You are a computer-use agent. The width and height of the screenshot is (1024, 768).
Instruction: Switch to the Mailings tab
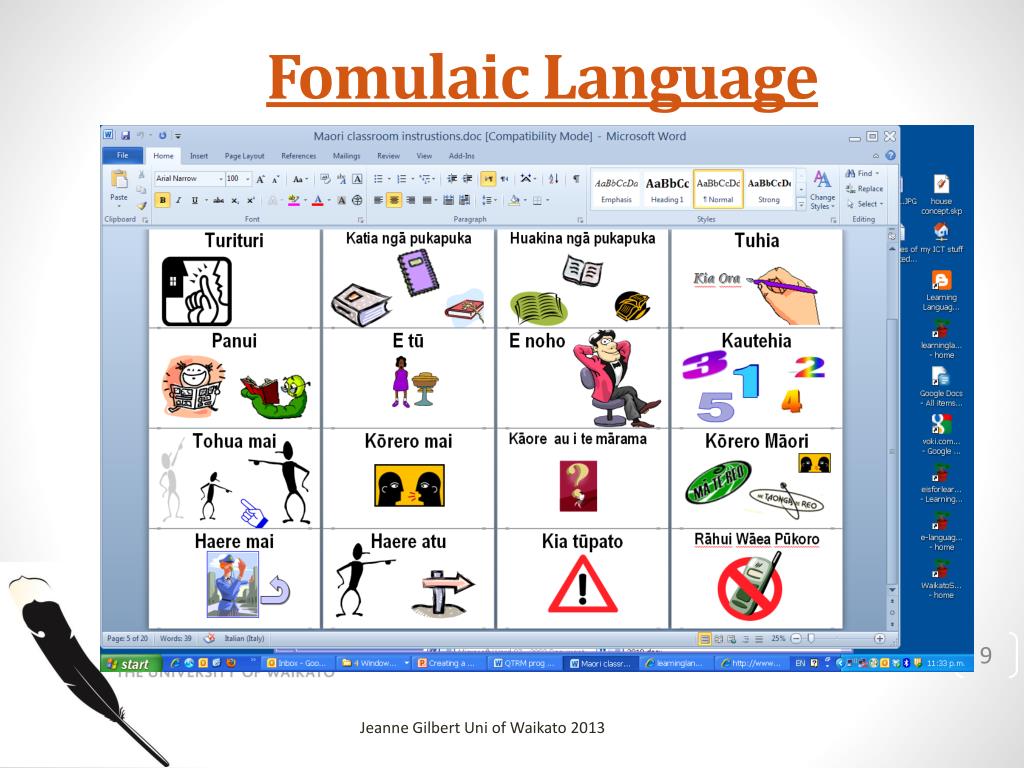click(x=346, y=156)
